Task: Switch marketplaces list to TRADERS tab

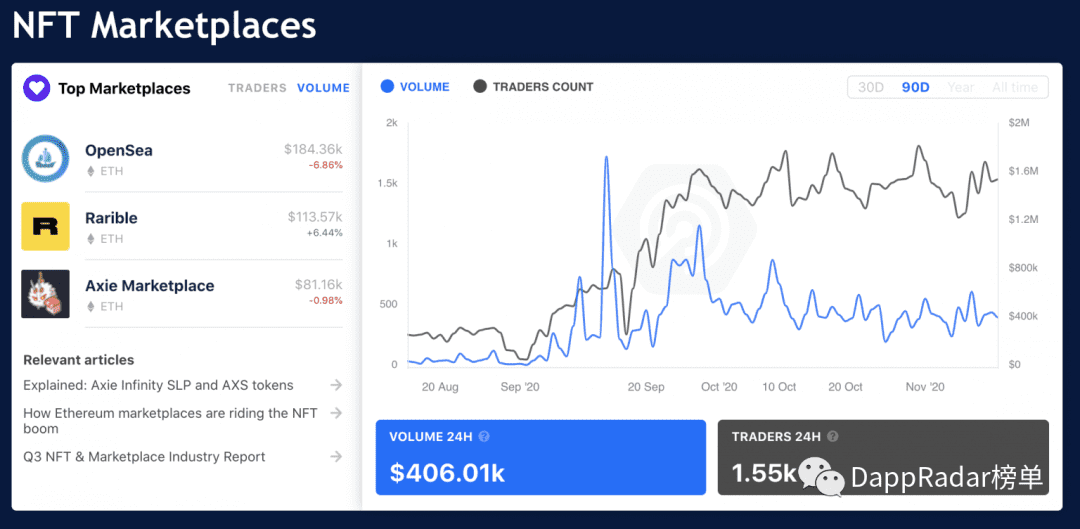Action: tap(257, 88)
